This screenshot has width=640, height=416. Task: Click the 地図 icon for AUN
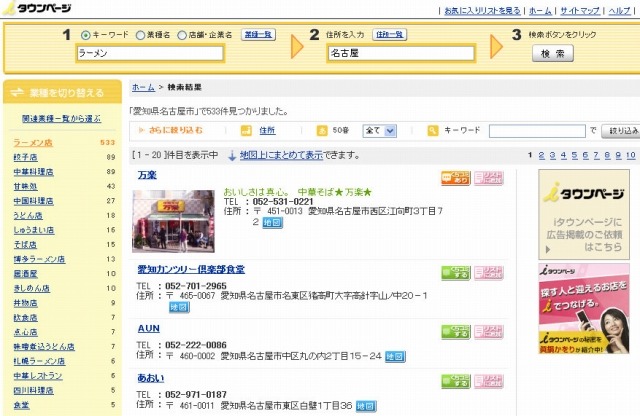point(395,356)
